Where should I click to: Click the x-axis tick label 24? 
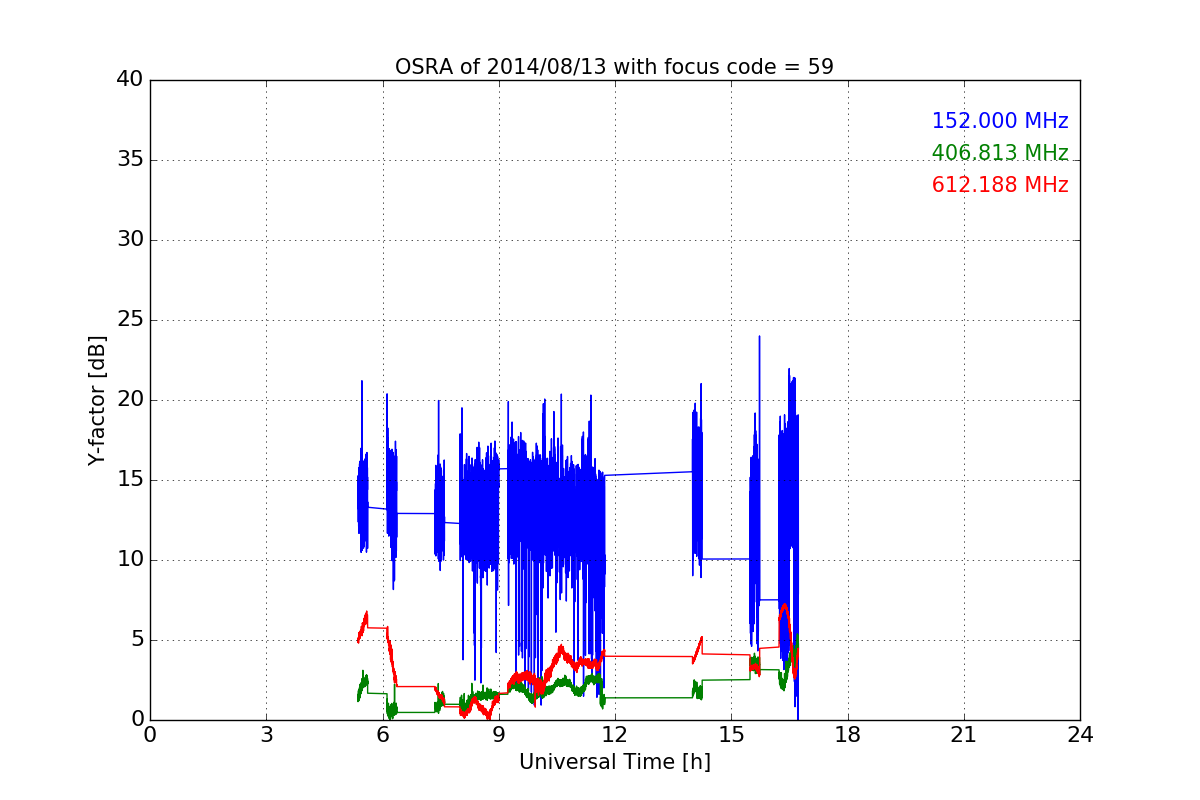(1080, 735)
